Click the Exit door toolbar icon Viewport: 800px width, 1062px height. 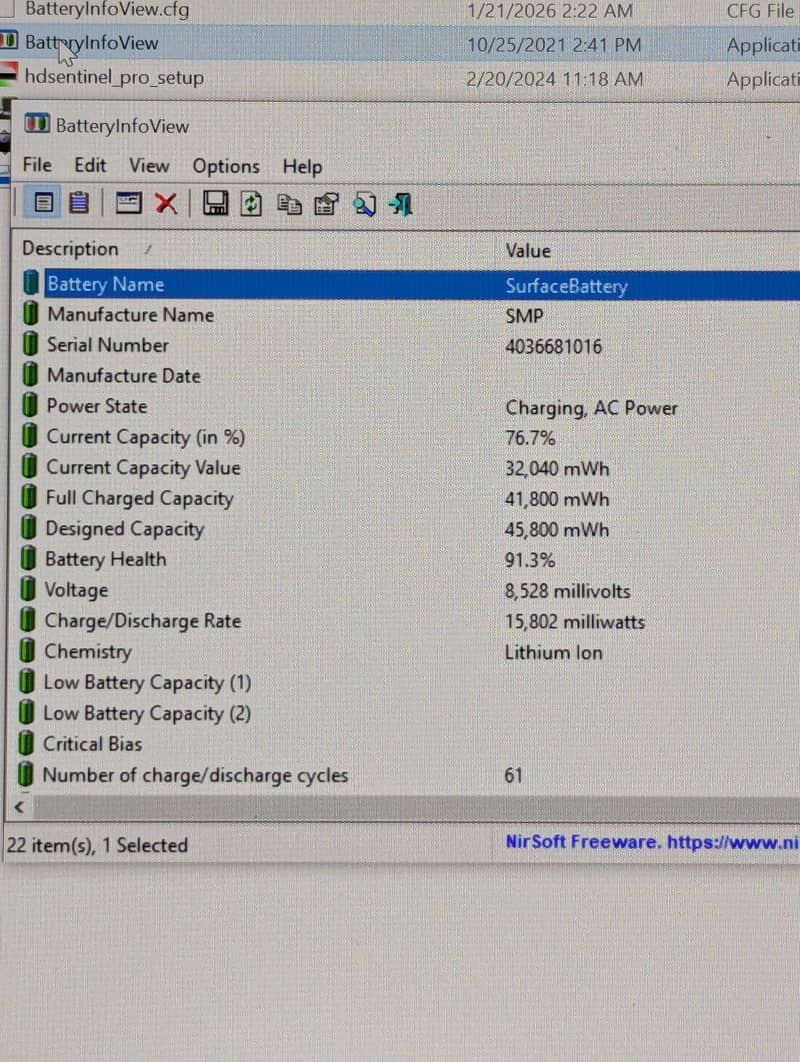point(401,204)
